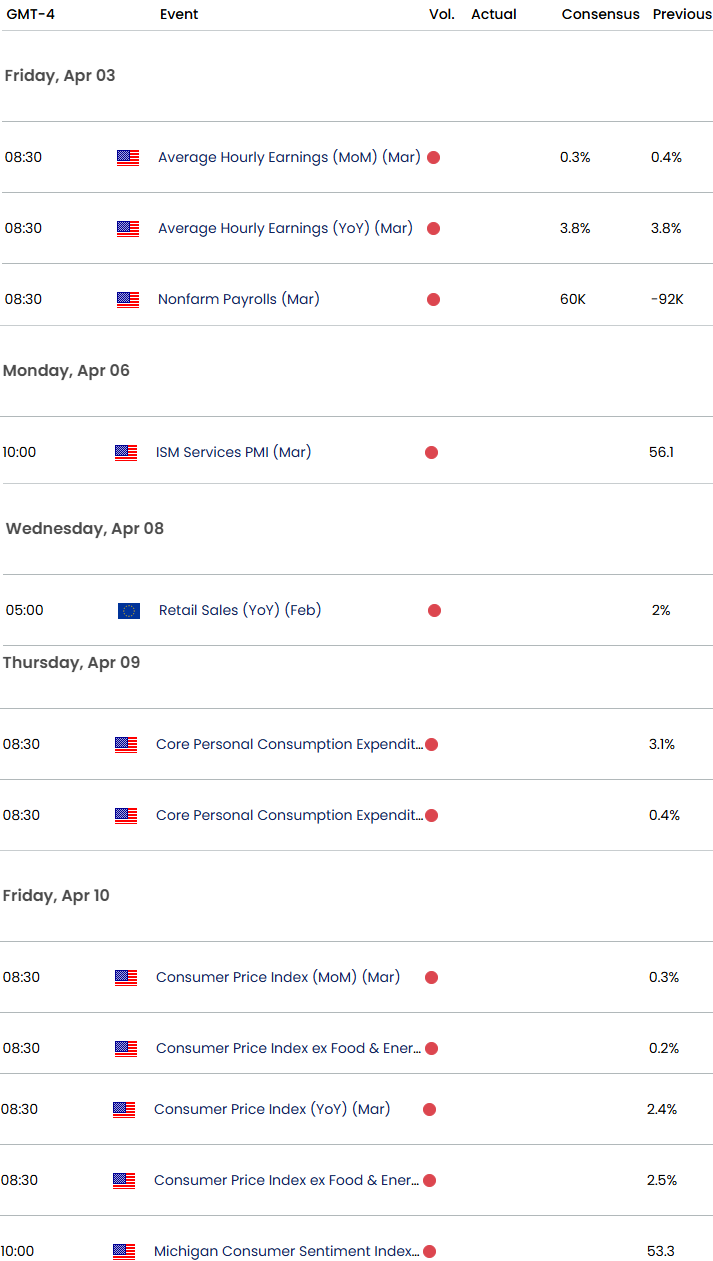Image resolution: width=713 pixels, height=1261 pixels.
Task: Click the Previous column header
Action: pos(682,14)
